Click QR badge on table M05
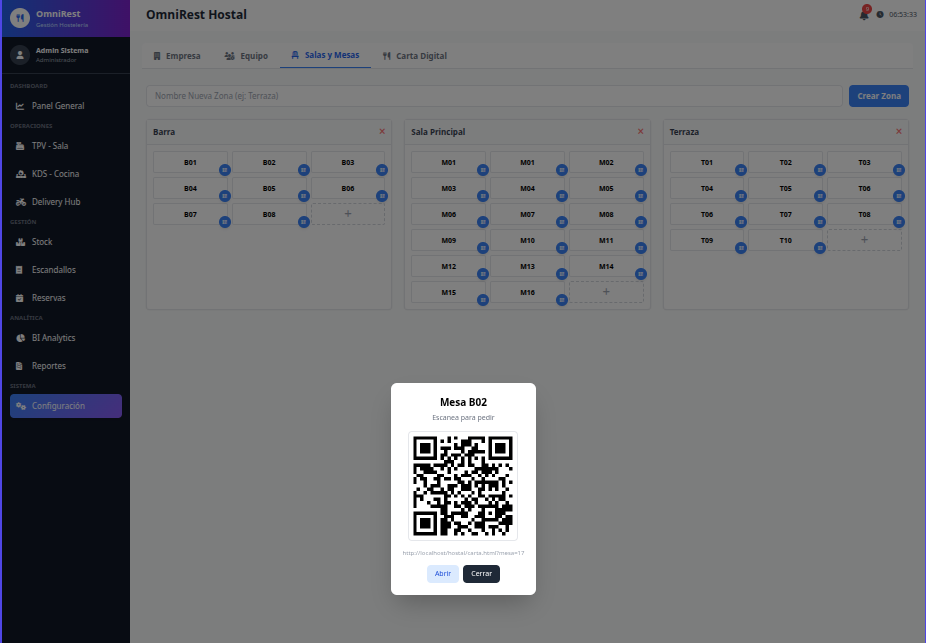Image resolution: width=926 pixels, height=643 pixels. (x=641, y=196)
